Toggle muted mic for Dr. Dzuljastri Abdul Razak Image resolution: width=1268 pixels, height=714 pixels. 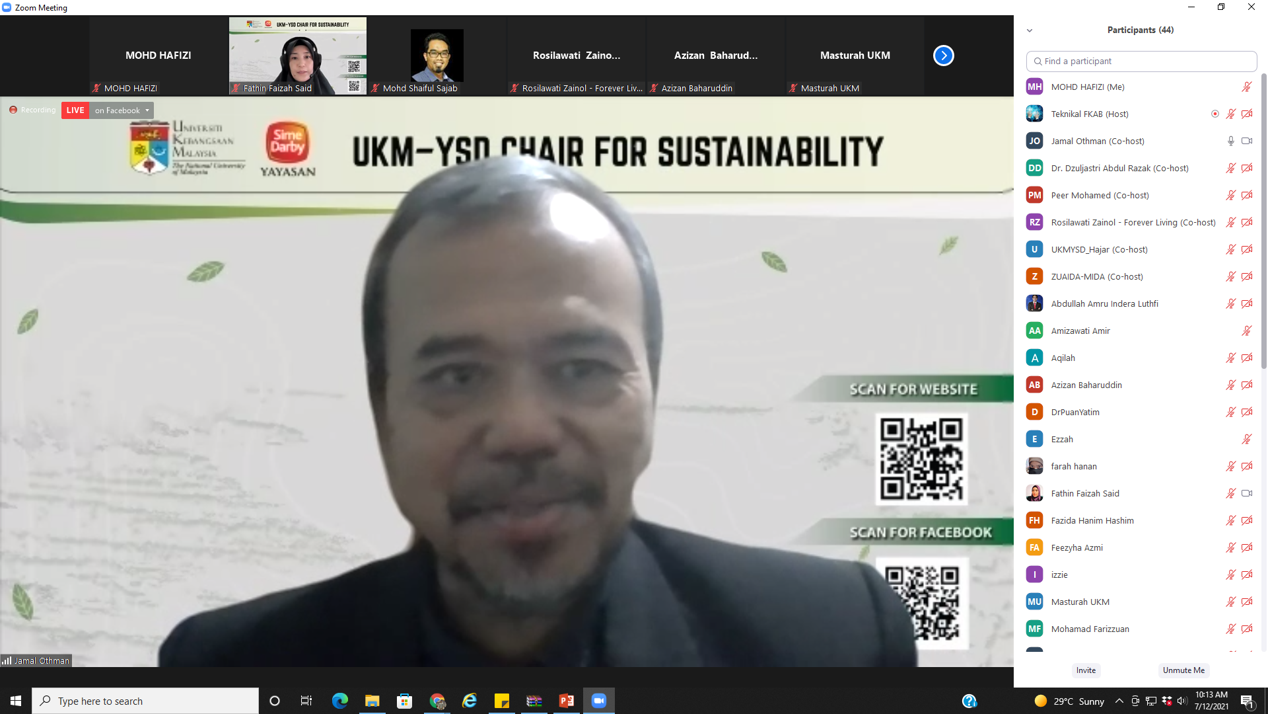click(1231, 168)
